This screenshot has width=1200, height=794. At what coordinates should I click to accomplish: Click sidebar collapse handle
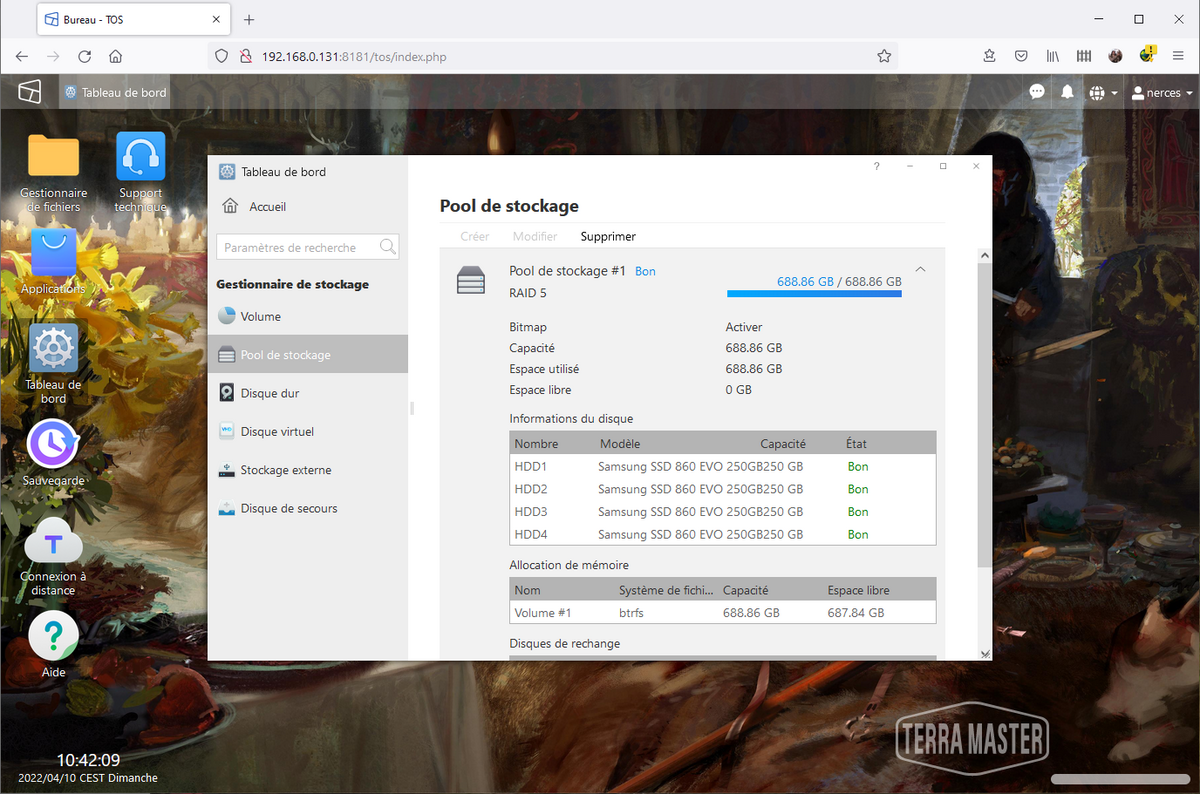pyautogui.click(x=411, y=408)
